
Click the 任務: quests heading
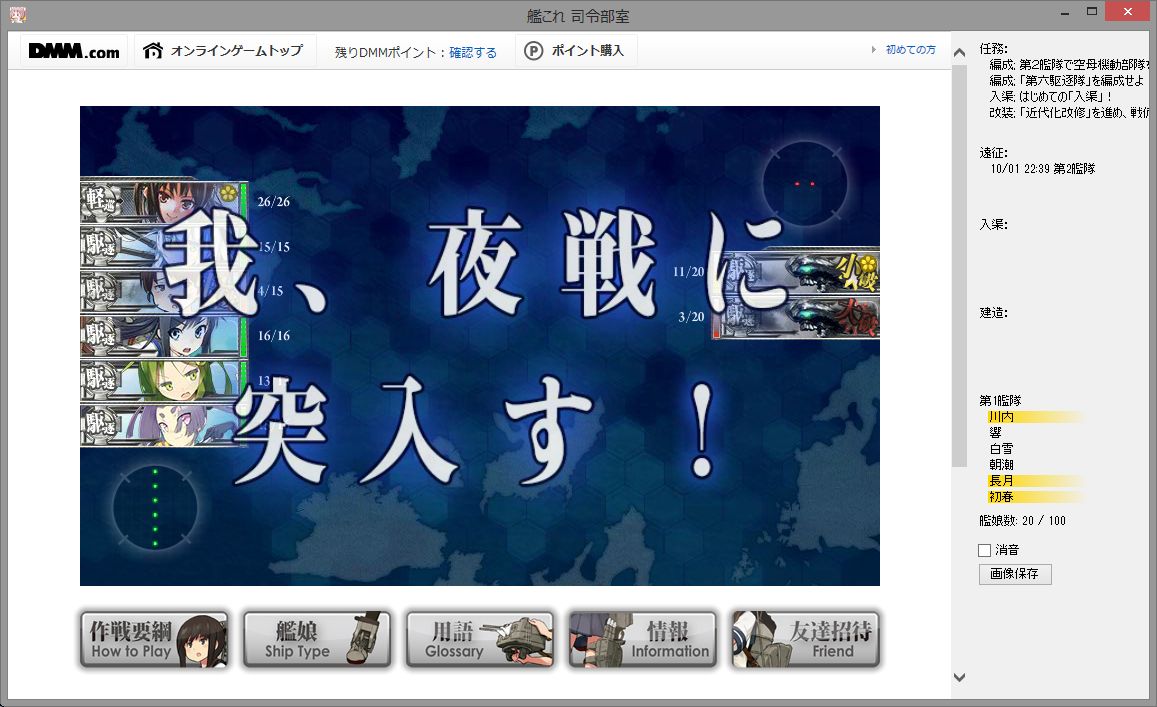[x=993, y=49]
